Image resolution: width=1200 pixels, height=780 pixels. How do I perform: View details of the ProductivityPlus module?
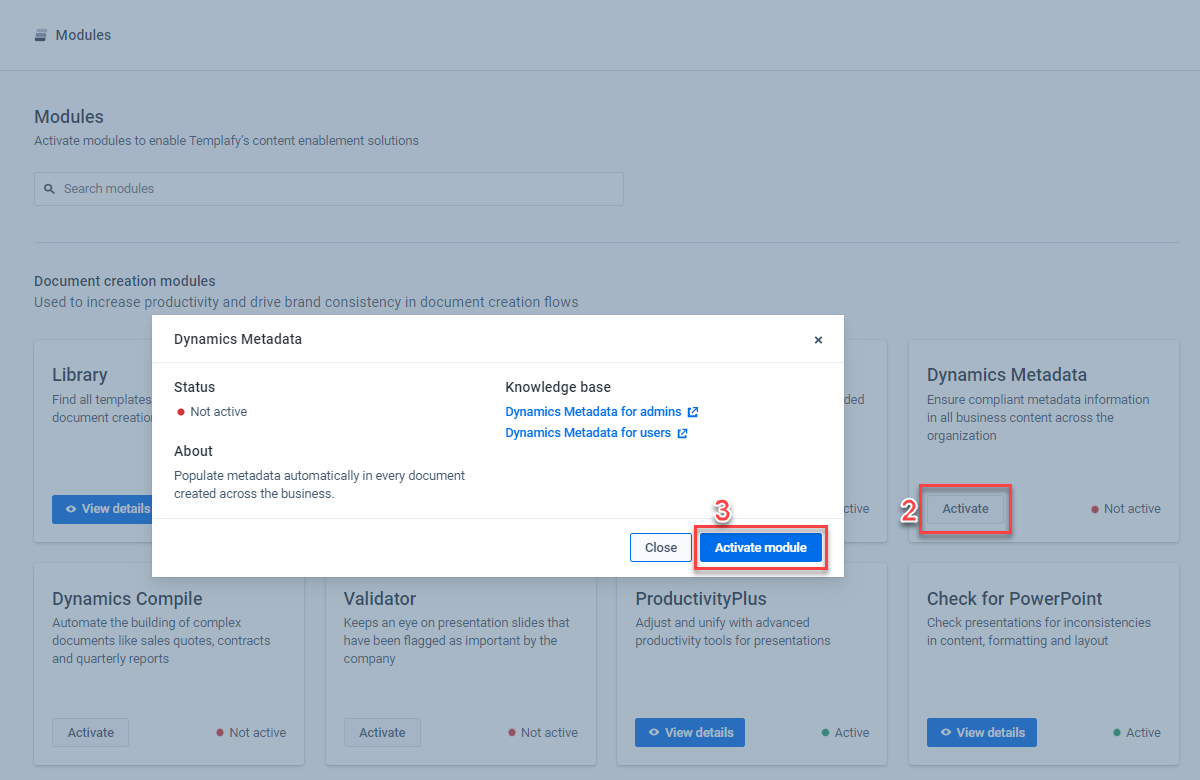(x=689, y=732)
